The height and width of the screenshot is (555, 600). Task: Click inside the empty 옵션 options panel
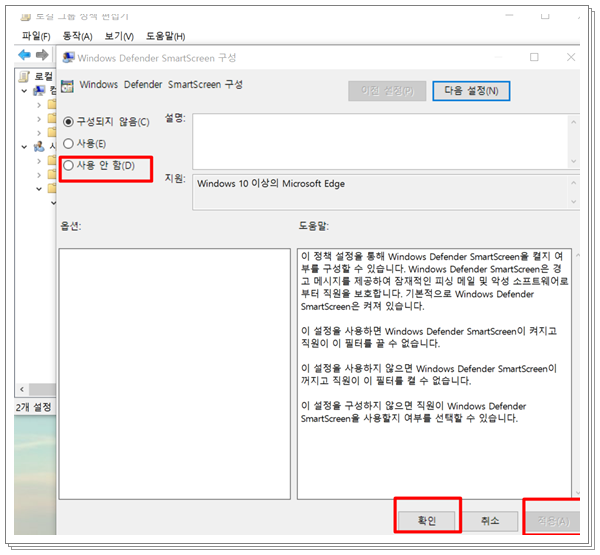174,374
